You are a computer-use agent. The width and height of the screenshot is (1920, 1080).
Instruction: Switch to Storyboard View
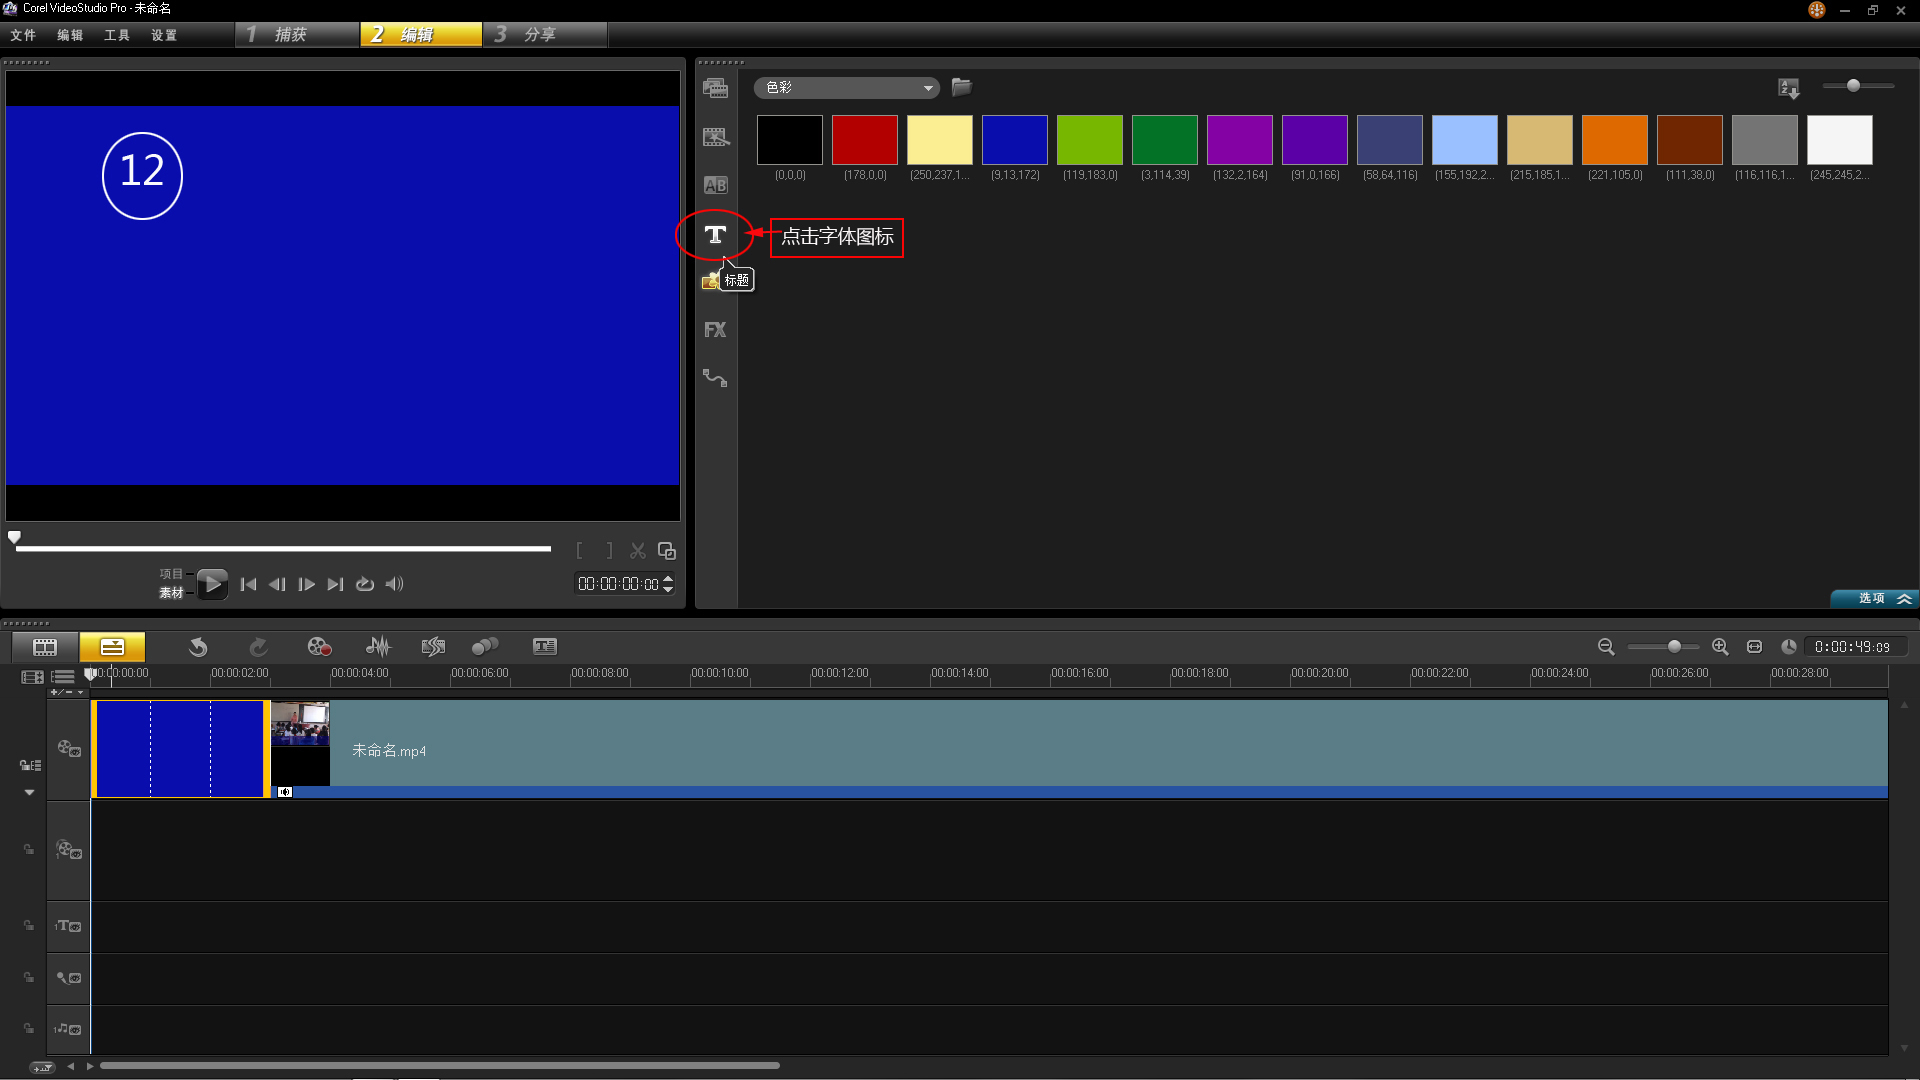click(x=45, y=647)
